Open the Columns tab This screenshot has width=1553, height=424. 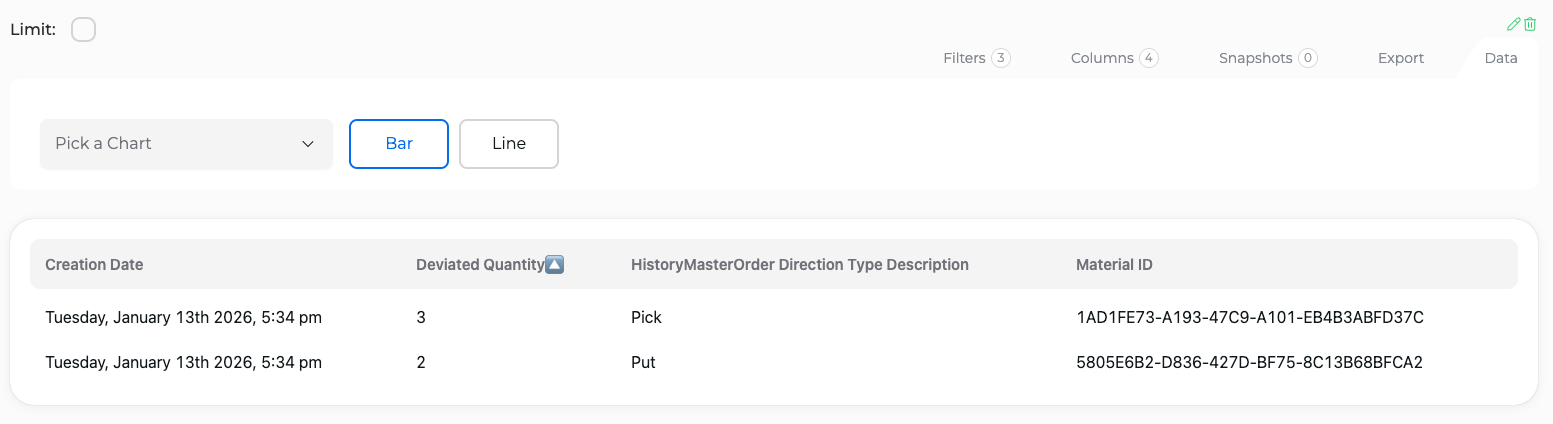[1114, 58]
